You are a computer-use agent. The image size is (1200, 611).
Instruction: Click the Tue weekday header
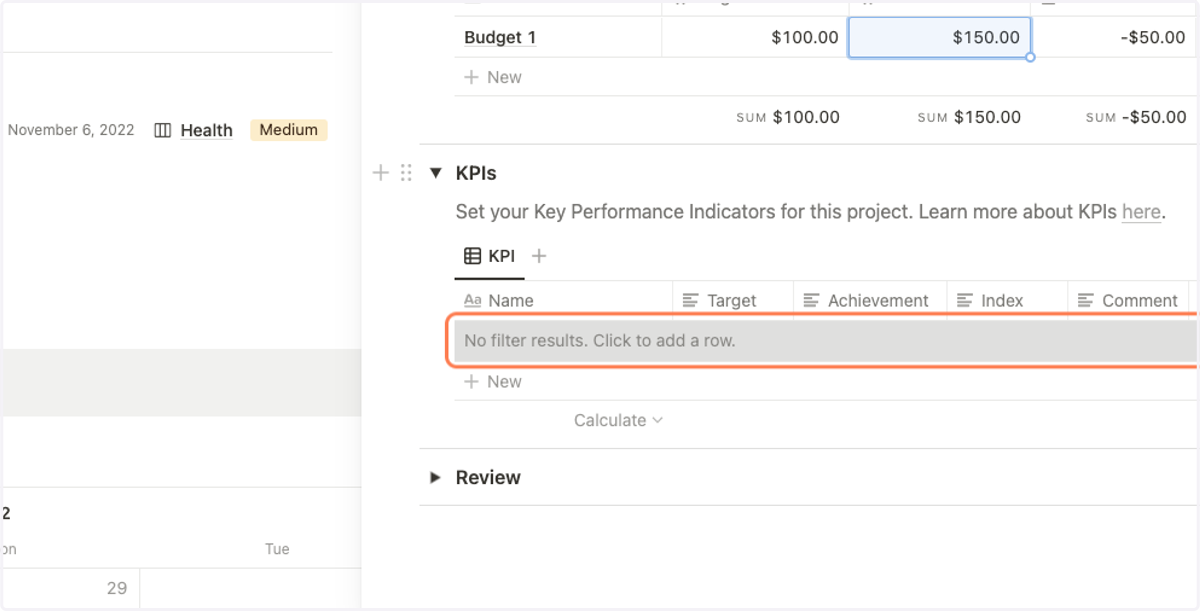(277, 549)
